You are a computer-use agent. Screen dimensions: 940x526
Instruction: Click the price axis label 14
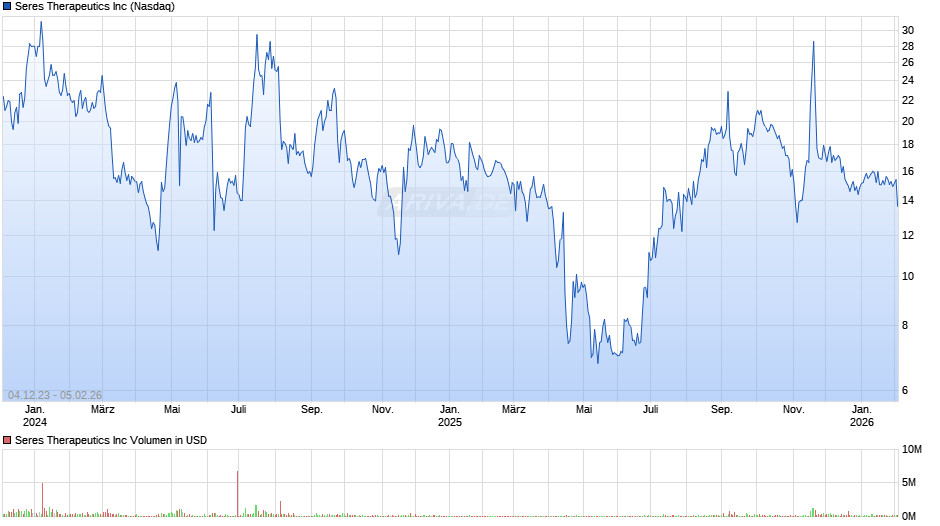click(908, 200)
